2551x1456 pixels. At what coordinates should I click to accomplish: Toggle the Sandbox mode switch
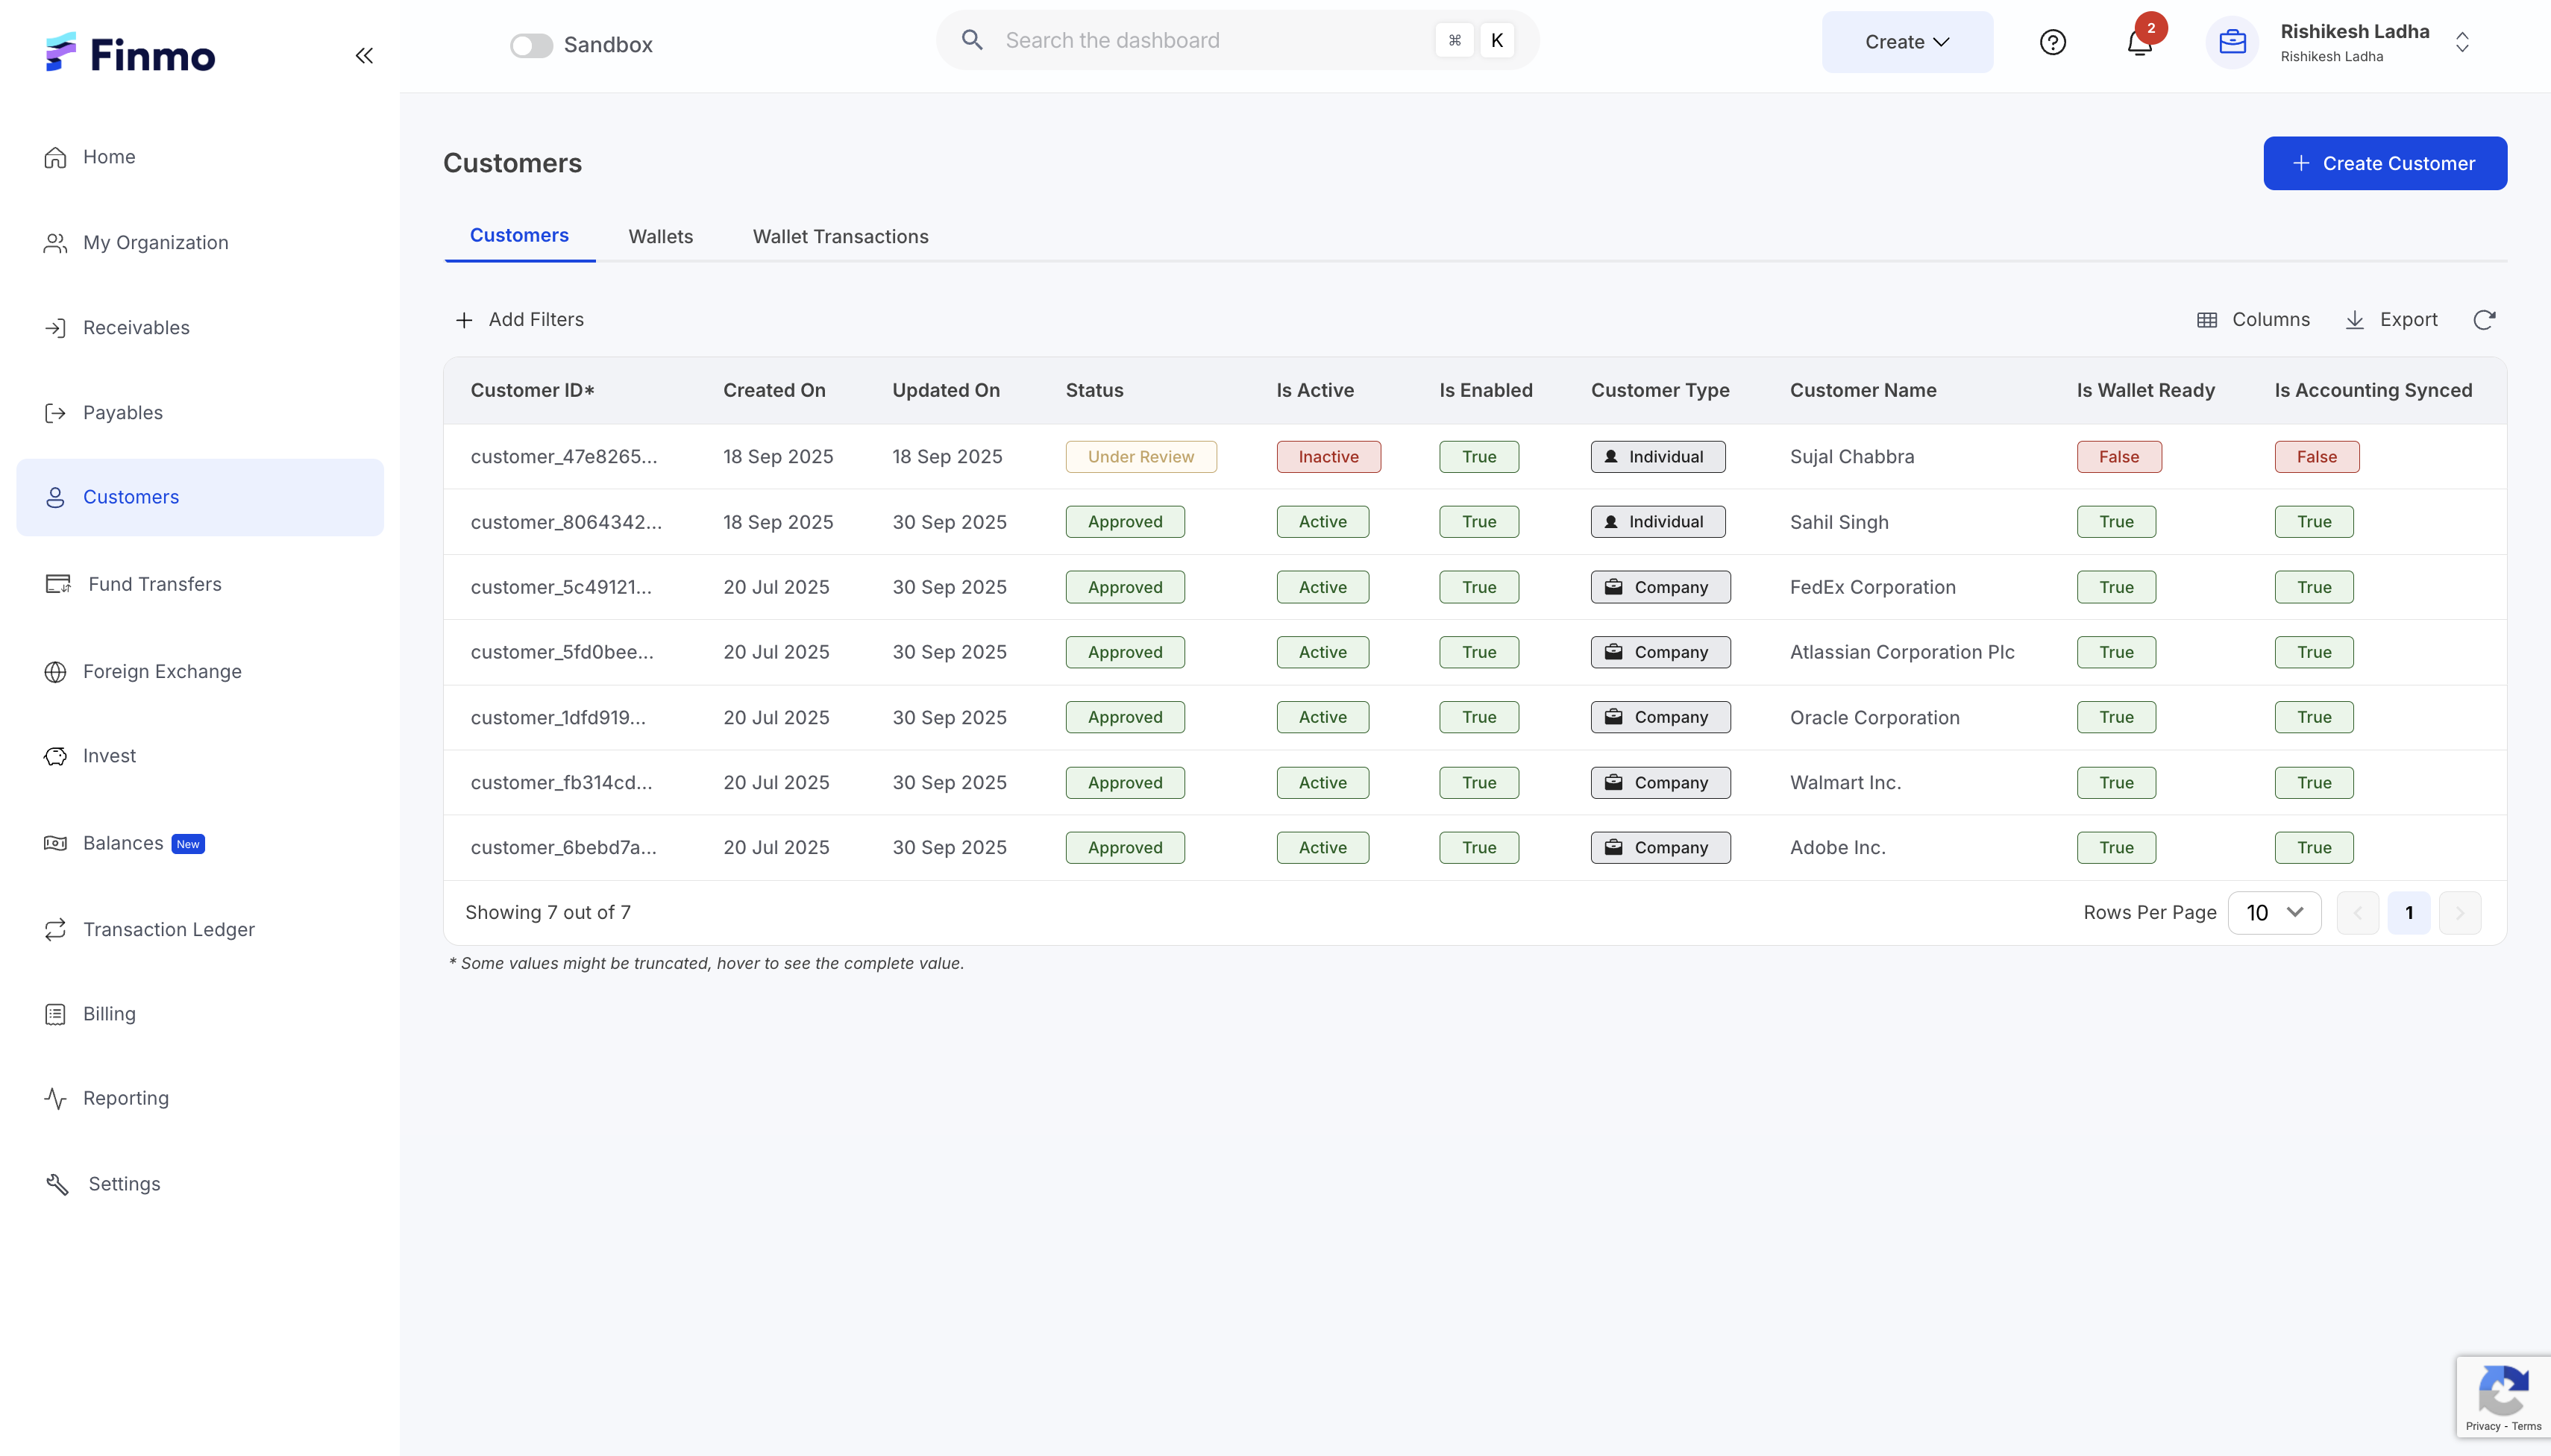(x=531, y=45)
